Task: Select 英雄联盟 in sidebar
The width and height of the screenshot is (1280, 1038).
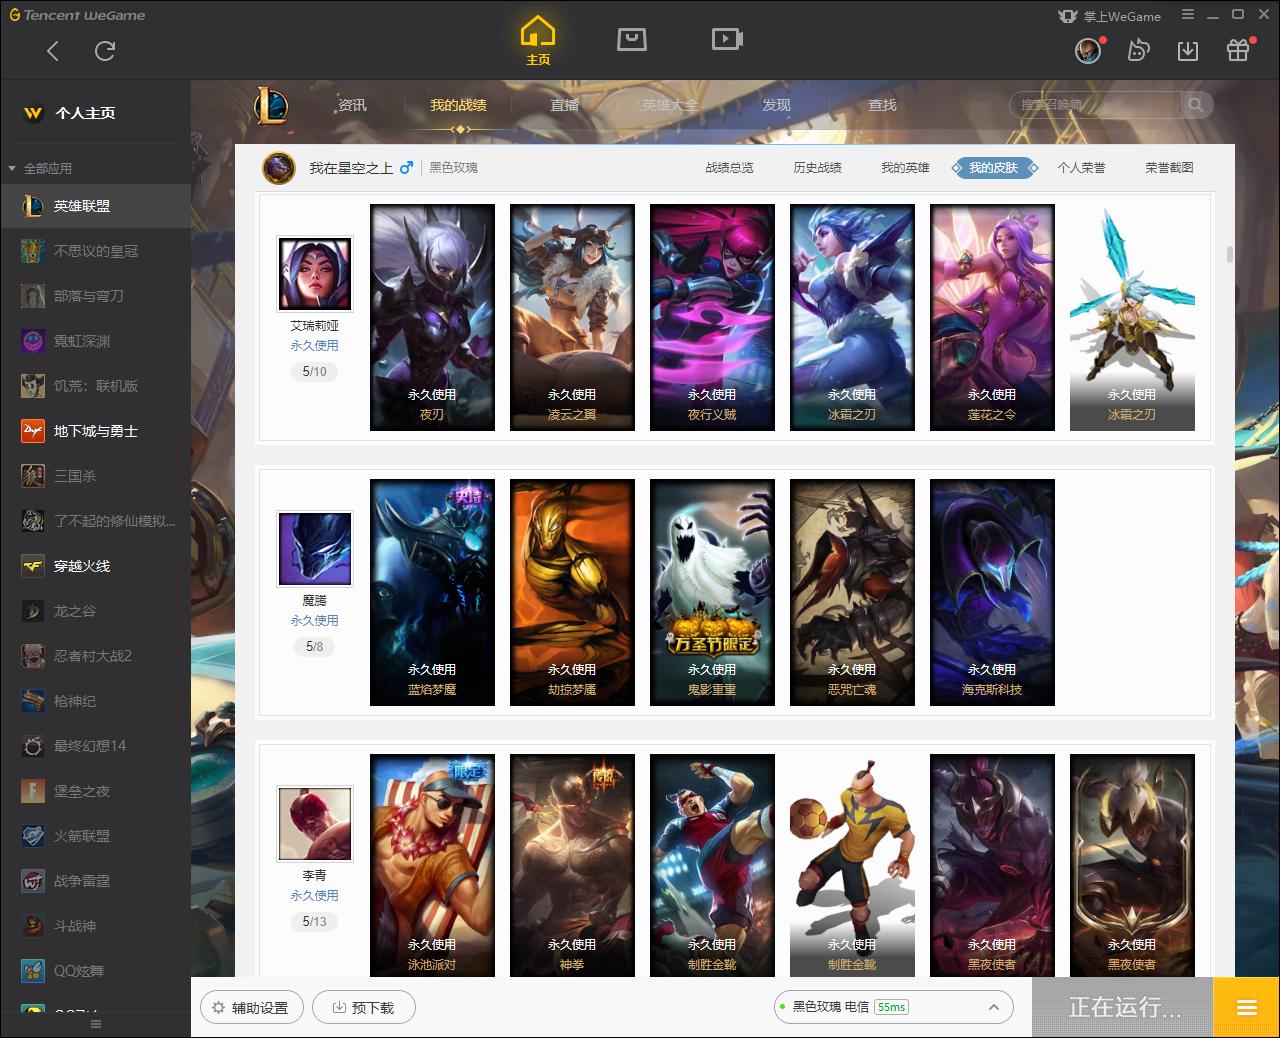Action: (x=95, y=206)
